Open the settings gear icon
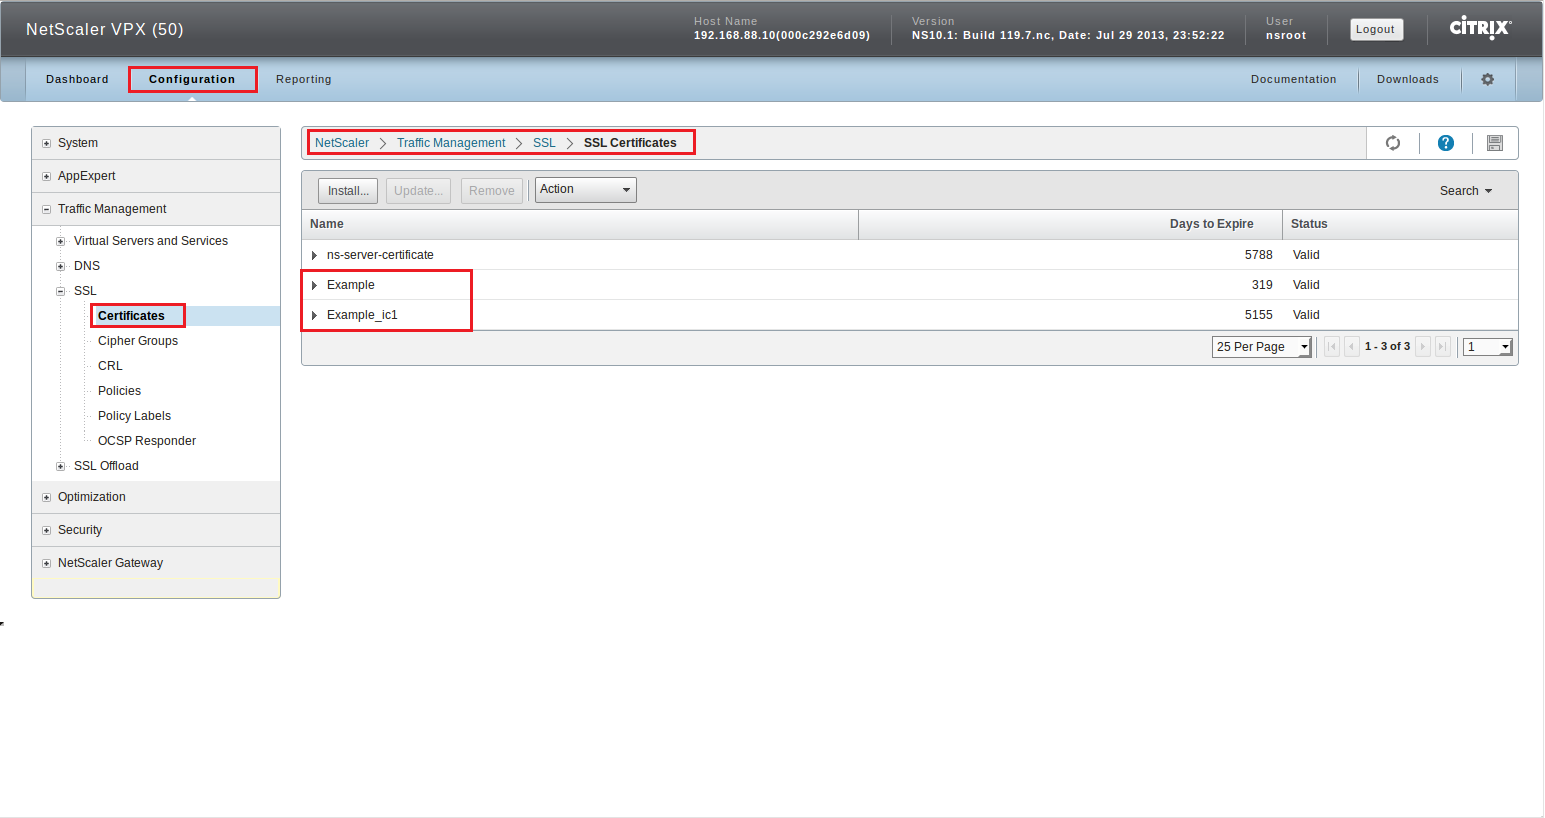The height and width of the screenshot is (818, 1545). click(1488, 79)
